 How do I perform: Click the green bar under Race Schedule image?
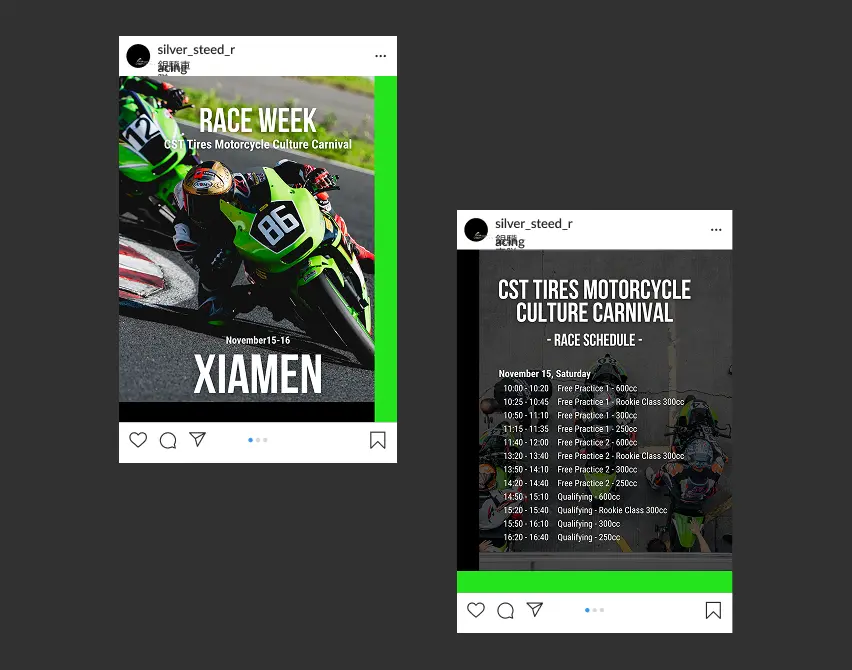(594, 581)
